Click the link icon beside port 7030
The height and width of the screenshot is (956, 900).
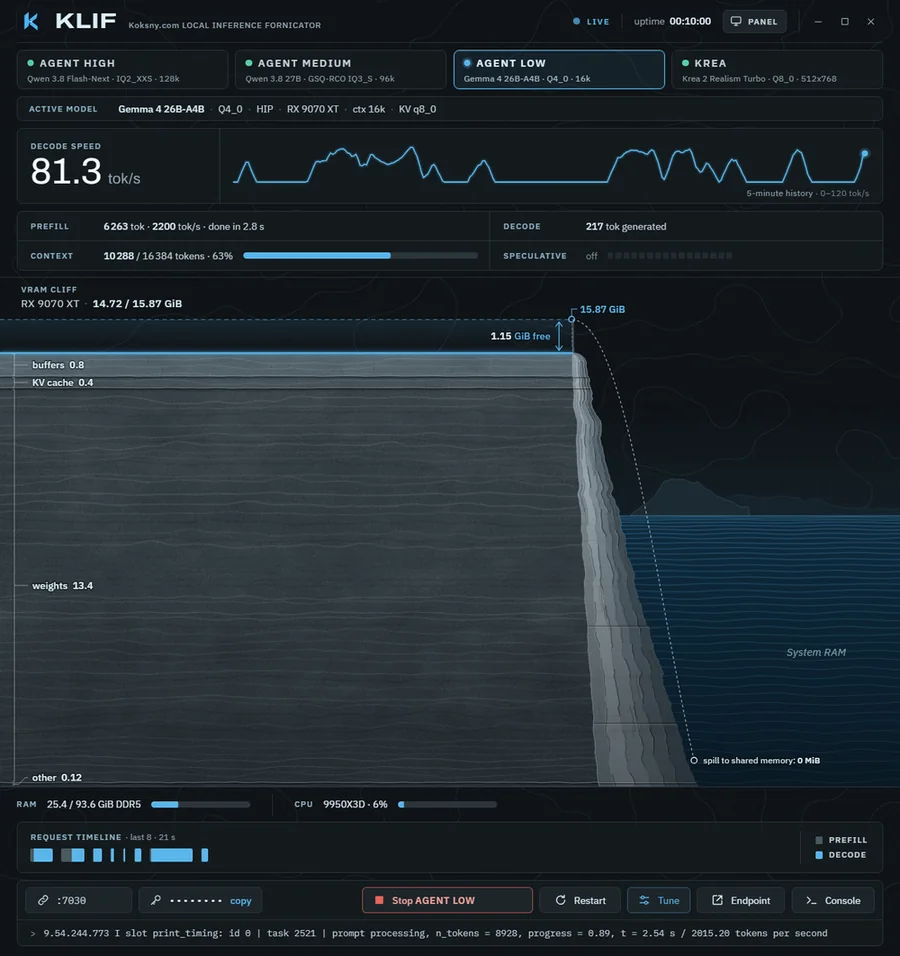pos(43,901)
